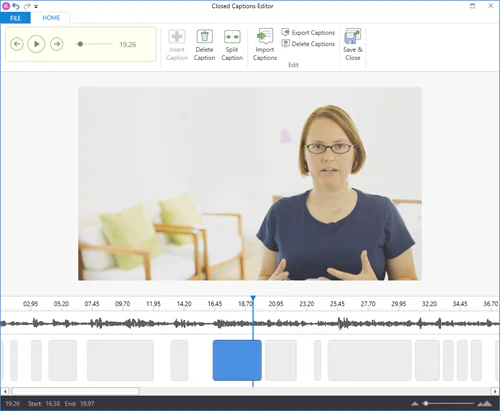Open the FILE tab

15,18
